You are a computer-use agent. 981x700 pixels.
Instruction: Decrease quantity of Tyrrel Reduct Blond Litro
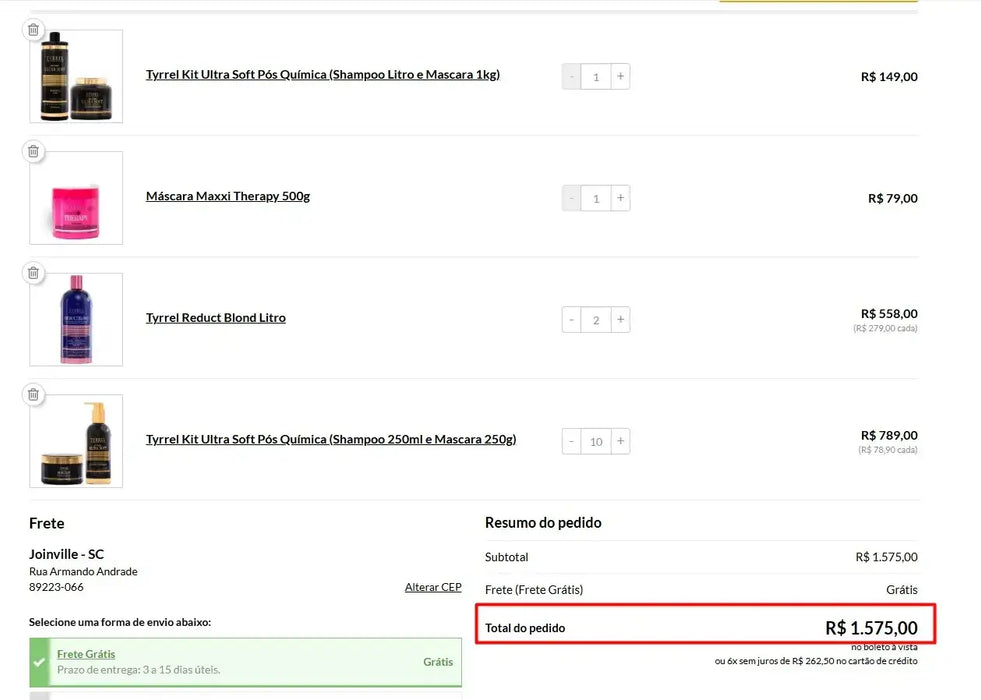572,320
